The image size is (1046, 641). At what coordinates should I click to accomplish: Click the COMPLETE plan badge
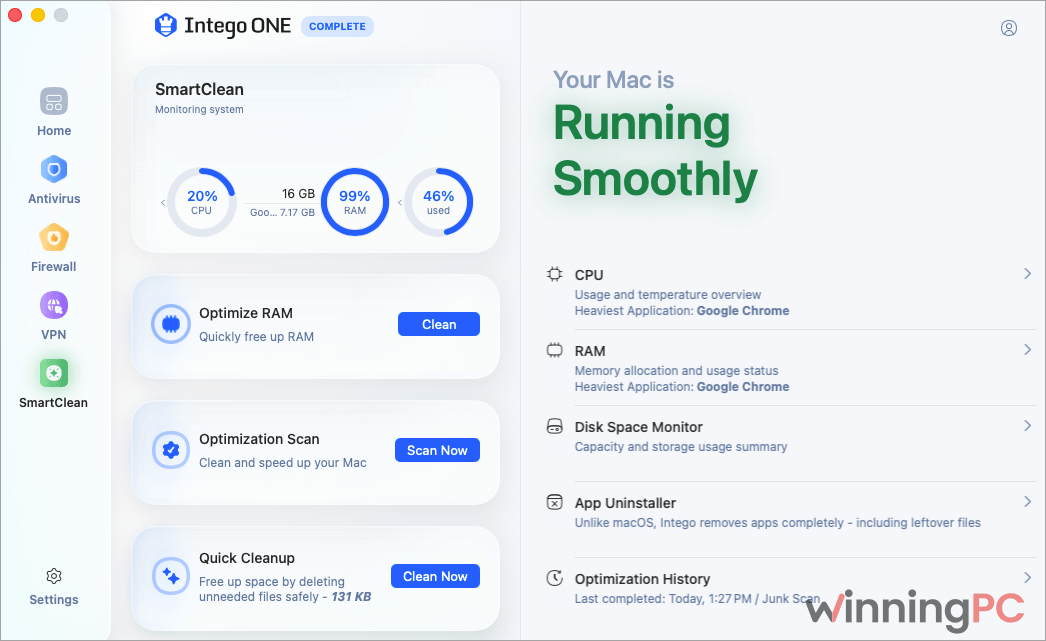coord(337,26)
